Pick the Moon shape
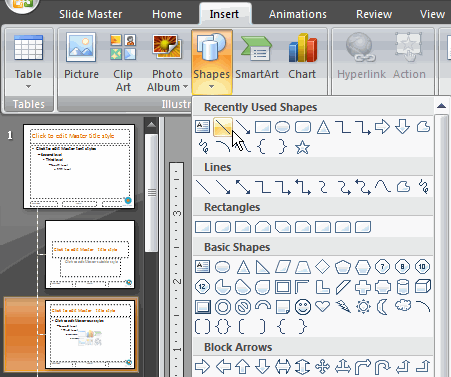 click(x=382, y=307)
